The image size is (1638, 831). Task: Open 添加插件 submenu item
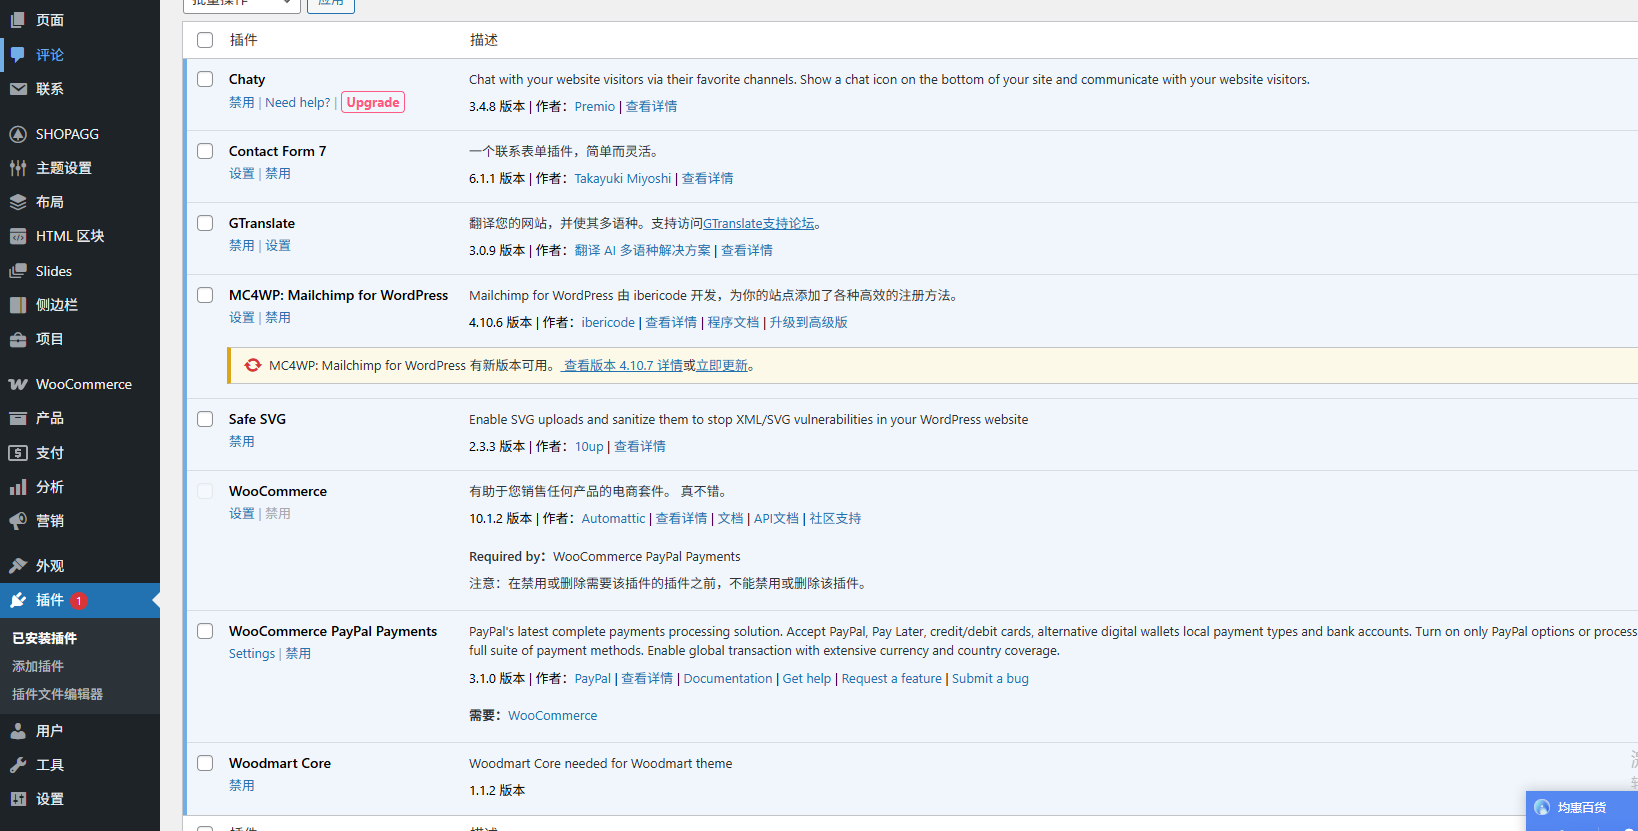[x=38, y=666]
